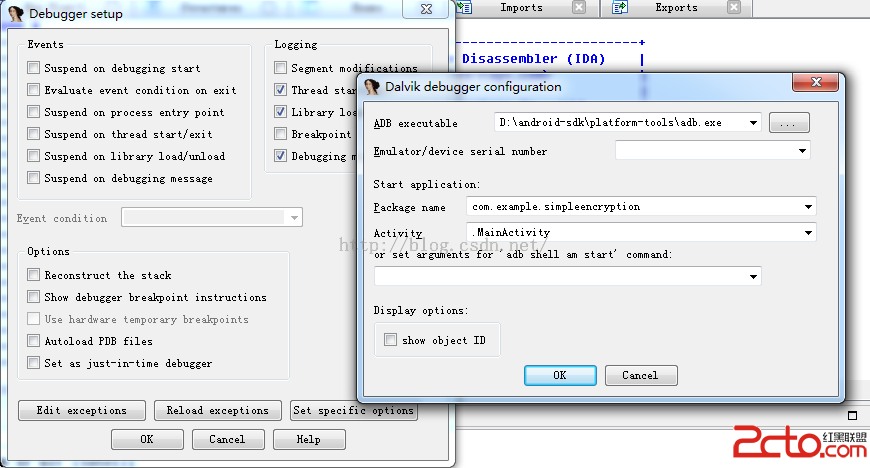The height and width of the screenshot is (468, 870).
Task: Toggle show object ID checkbox
Action: (x=391, y=340)
